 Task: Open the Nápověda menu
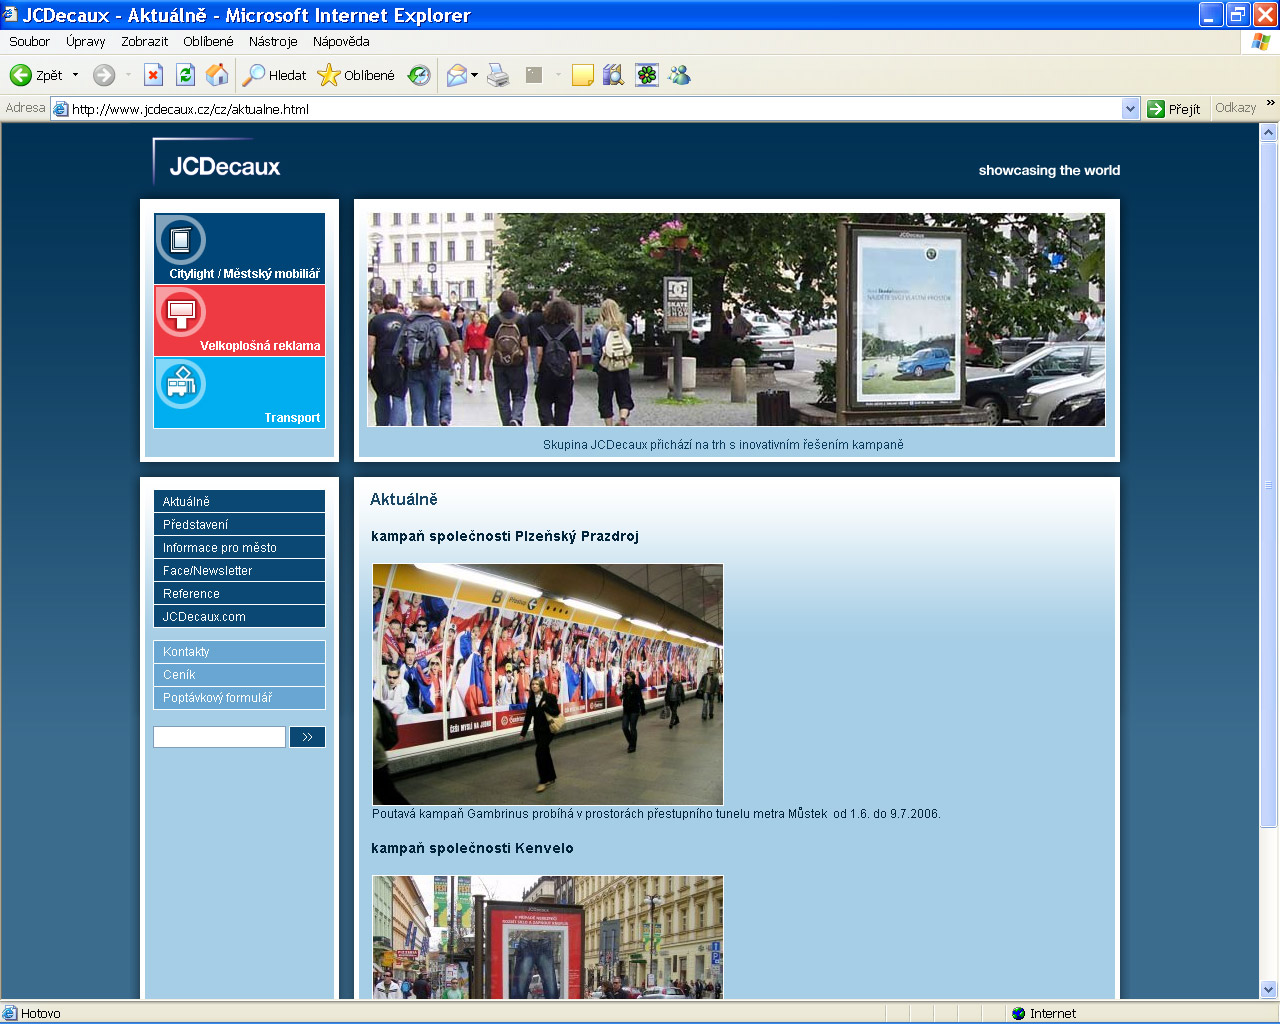[341, 42]
